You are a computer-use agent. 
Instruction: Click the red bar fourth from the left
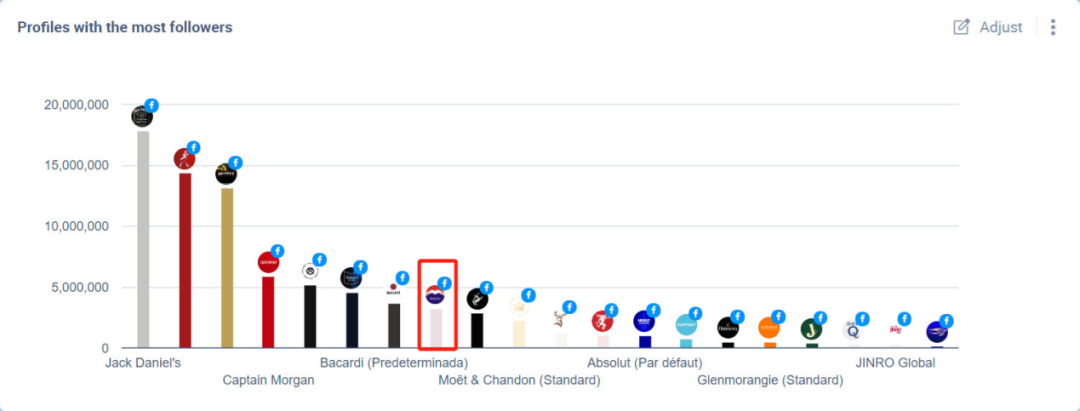click(x=268, y=312)
